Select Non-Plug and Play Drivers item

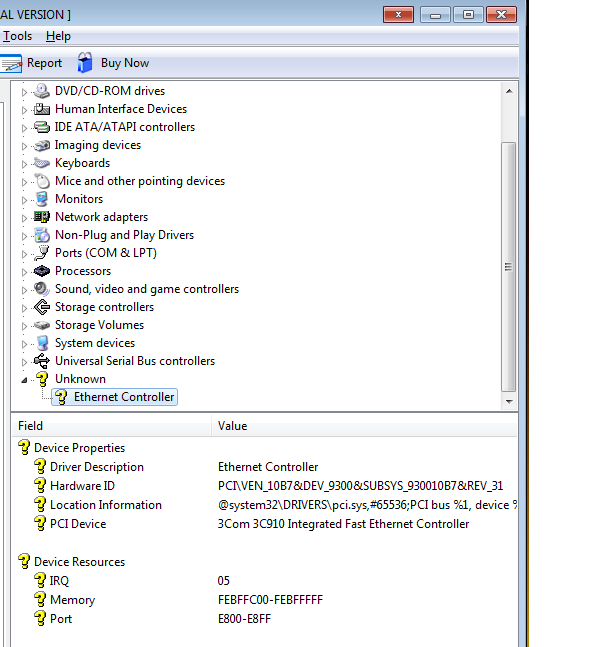point(124,235)
